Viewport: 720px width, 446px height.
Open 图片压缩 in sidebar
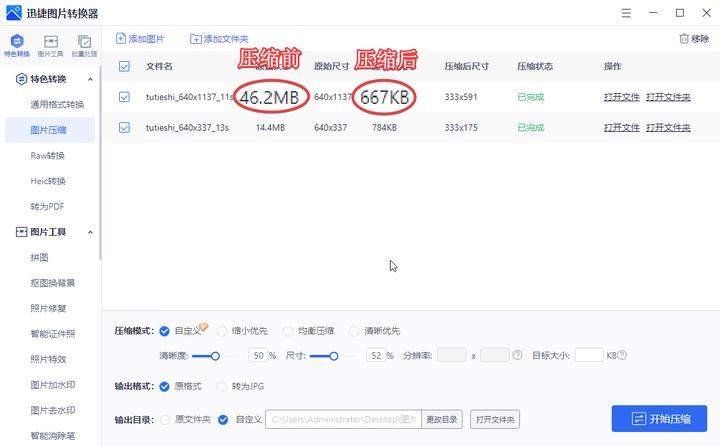pos(50,130)
